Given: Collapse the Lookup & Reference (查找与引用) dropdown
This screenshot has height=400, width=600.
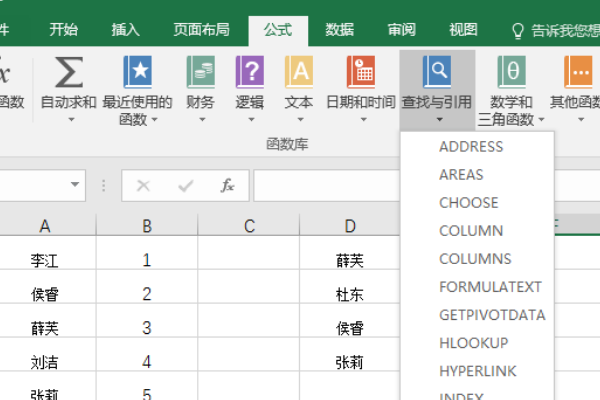Looking at the screenshot, I should coord(437,90).
